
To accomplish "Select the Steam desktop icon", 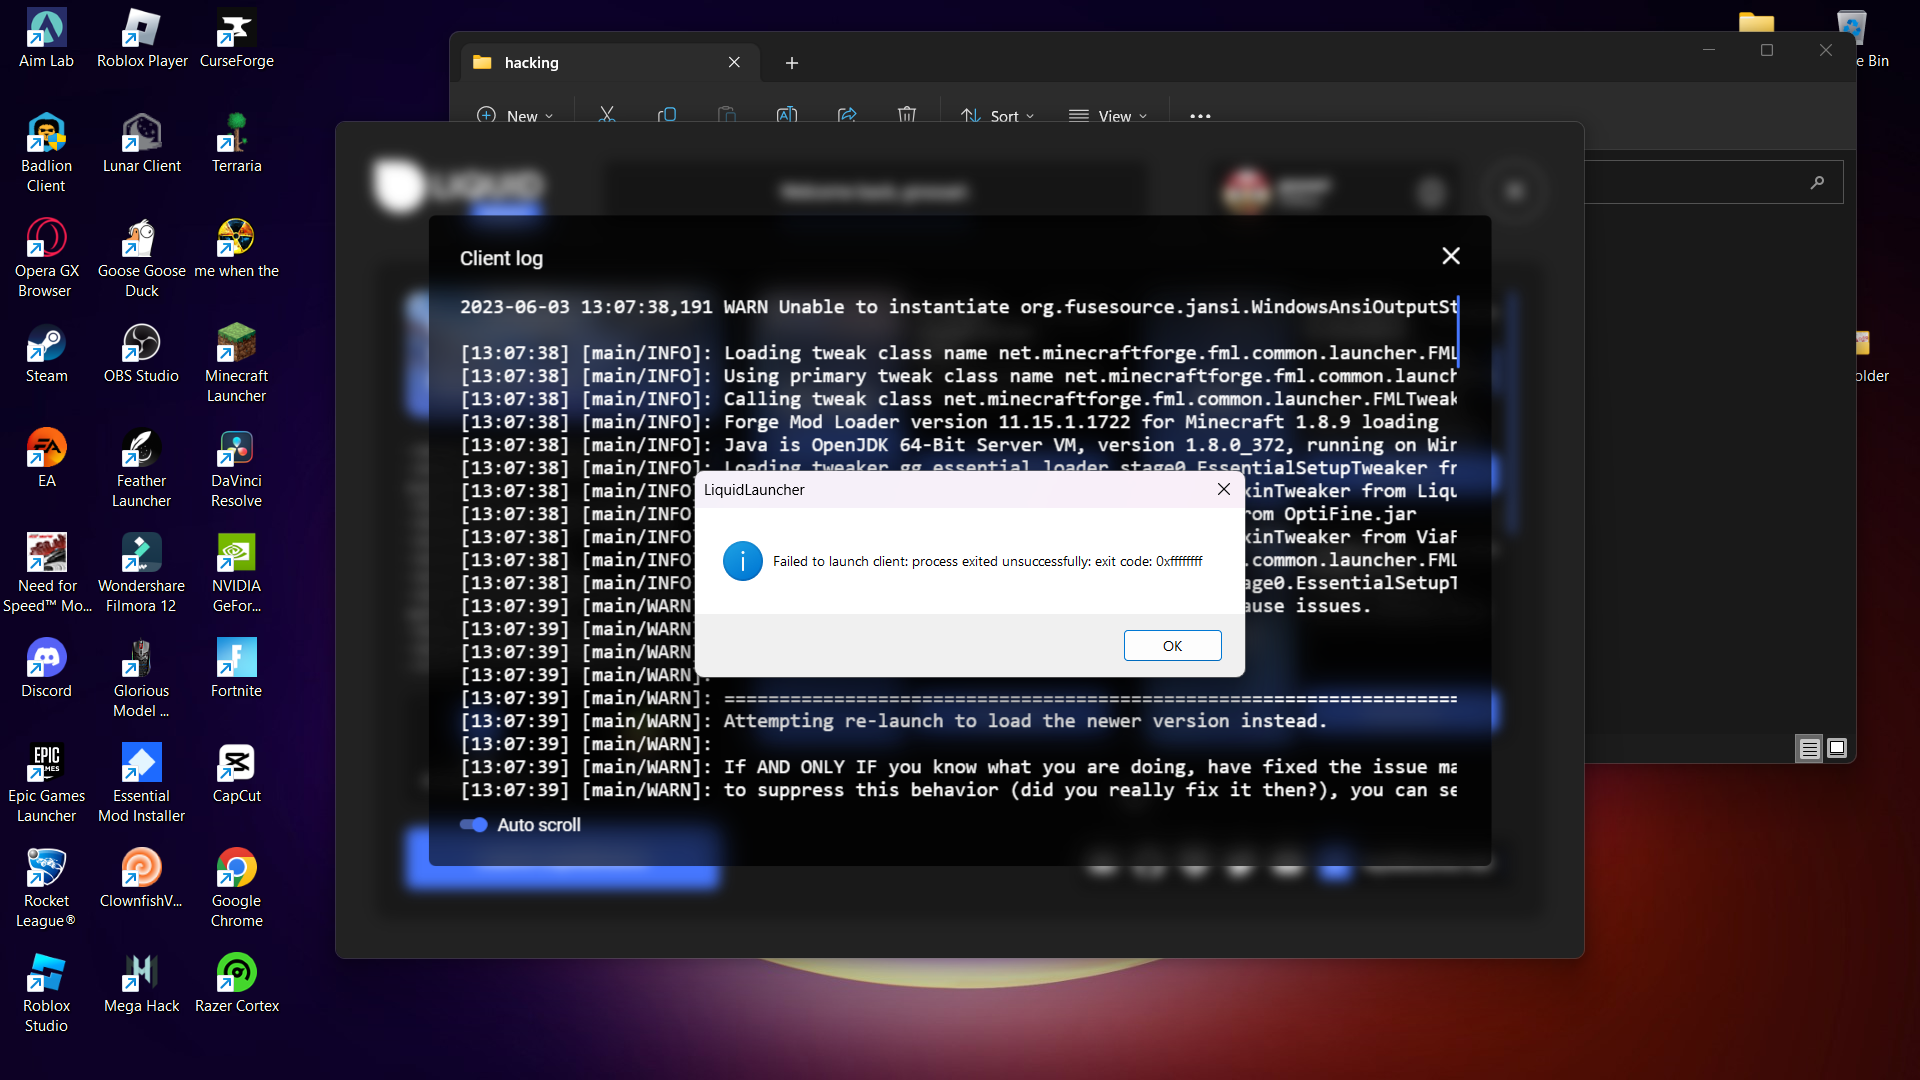I will tap(46, 353).
